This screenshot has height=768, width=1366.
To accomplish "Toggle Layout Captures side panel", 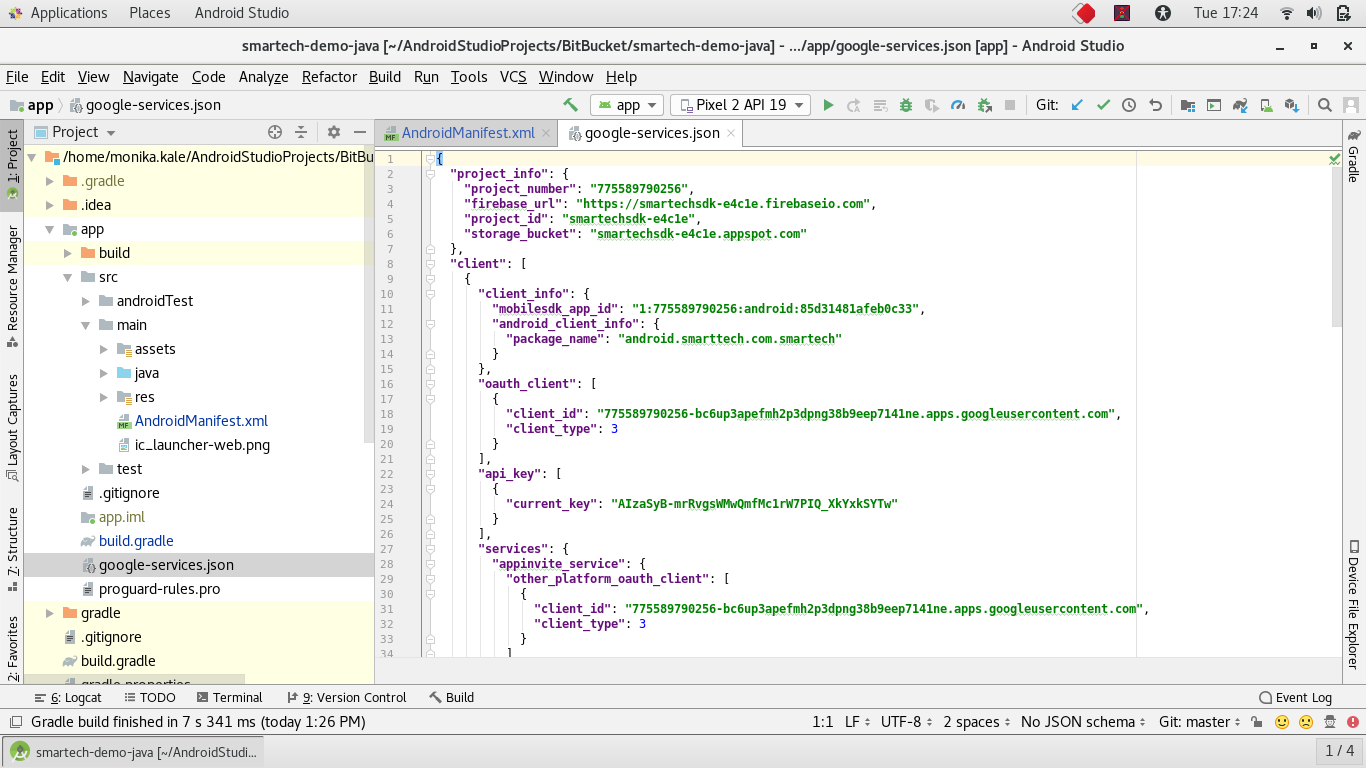I will (x=13, y=427).
